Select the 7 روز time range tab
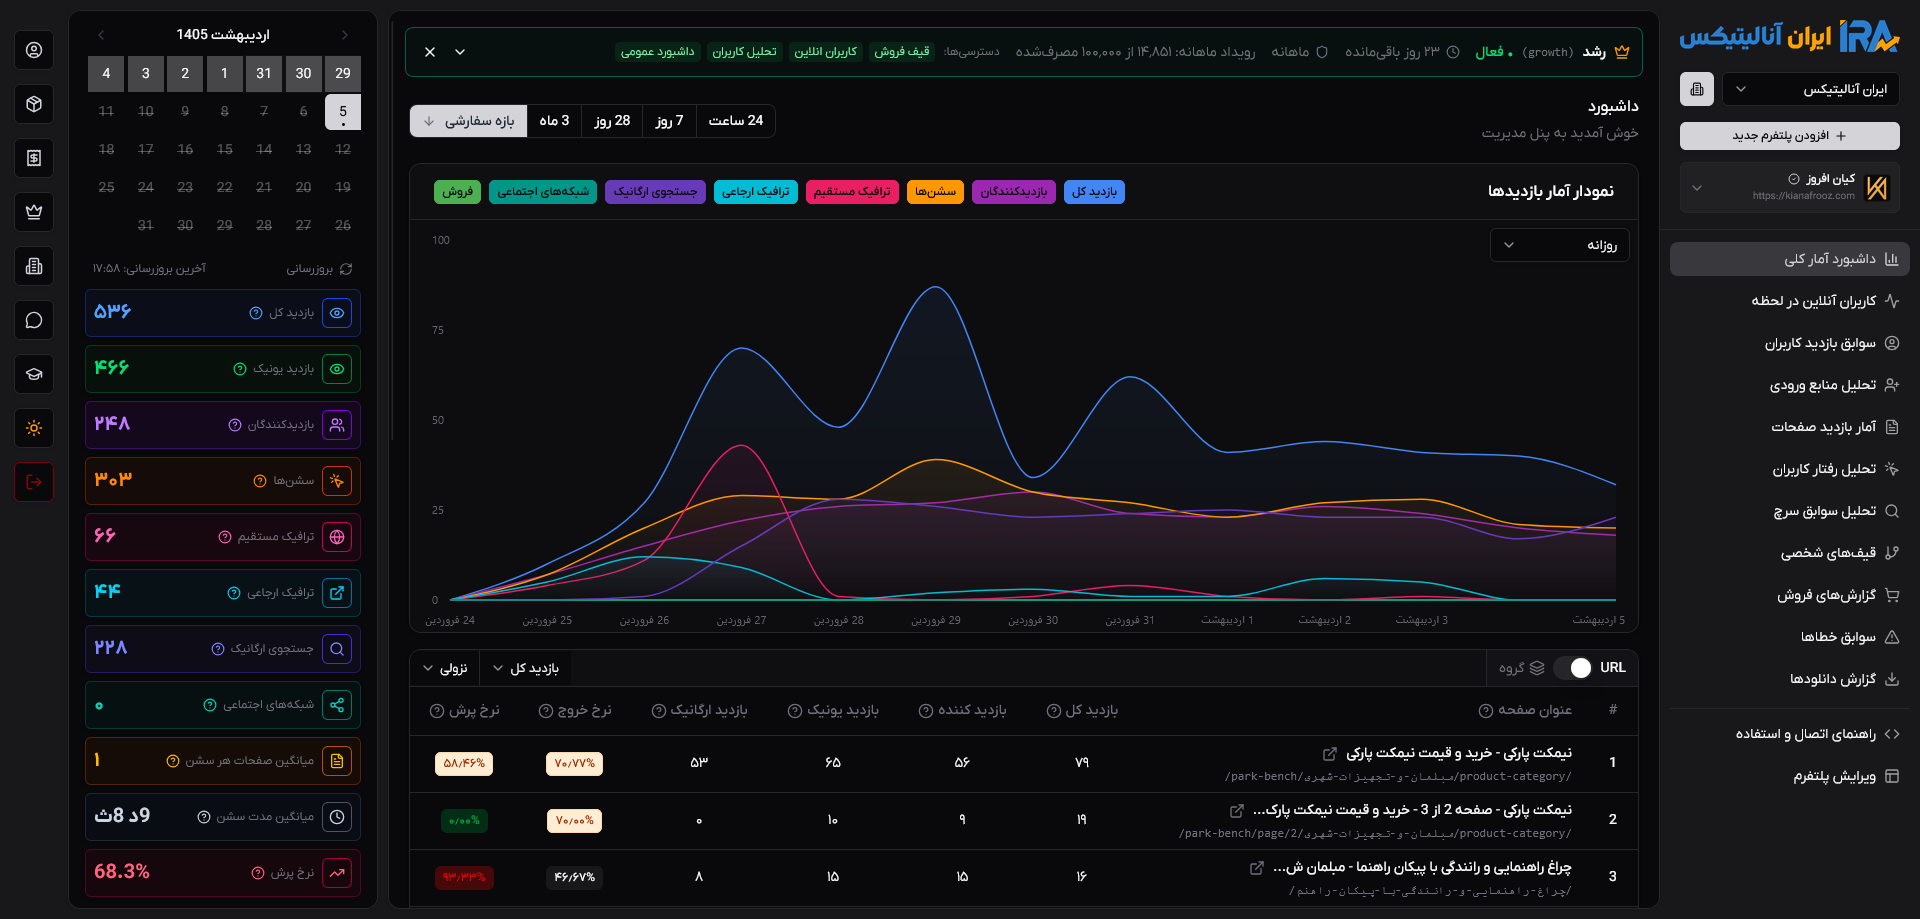The height and width of the screenshot is (919, 1920). [669, 121]
